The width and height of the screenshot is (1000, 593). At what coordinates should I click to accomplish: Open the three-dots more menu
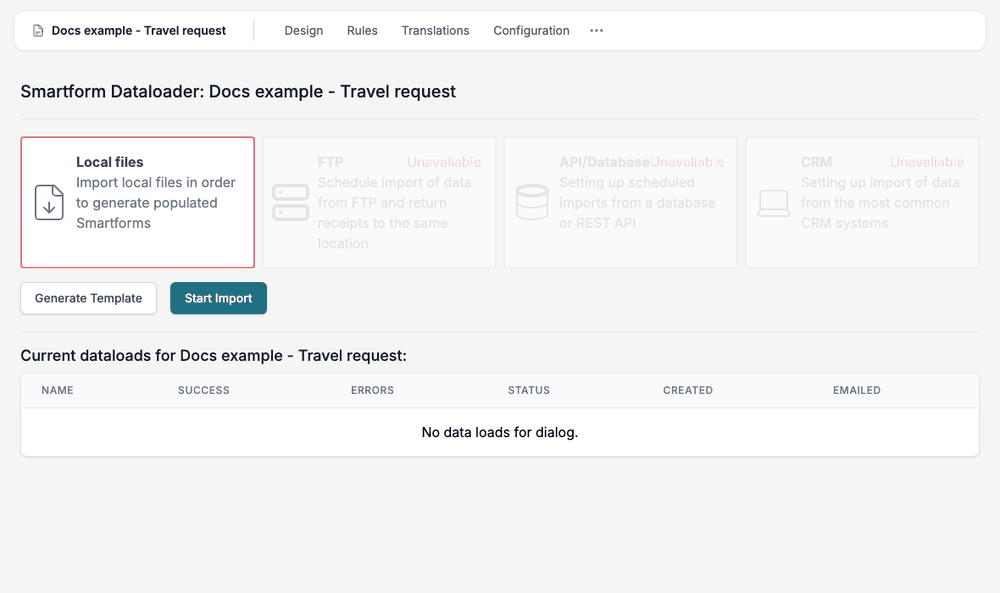(x=596, y=31)
